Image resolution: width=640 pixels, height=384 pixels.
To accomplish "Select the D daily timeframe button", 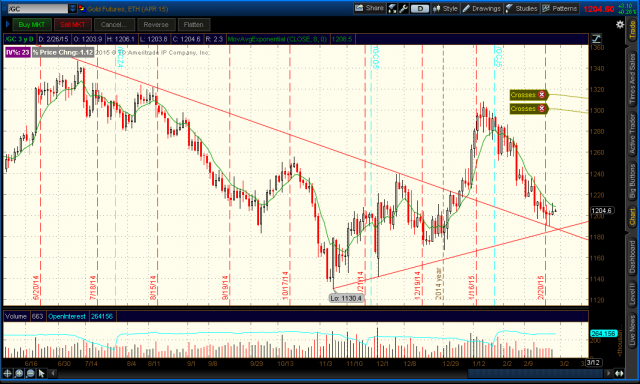I will click(x=420, y=9).
